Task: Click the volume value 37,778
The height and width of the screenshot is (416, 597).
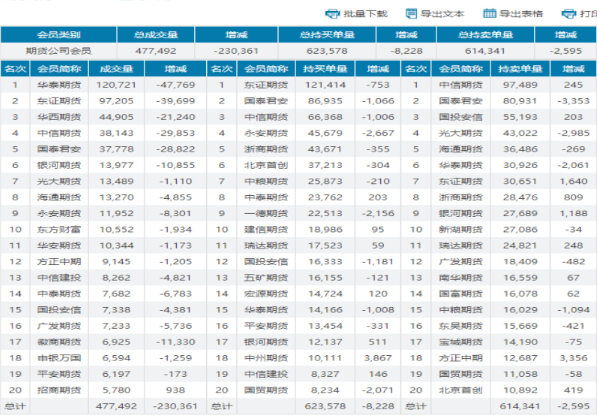Action: pyautogui.click(x=117, y=149)
